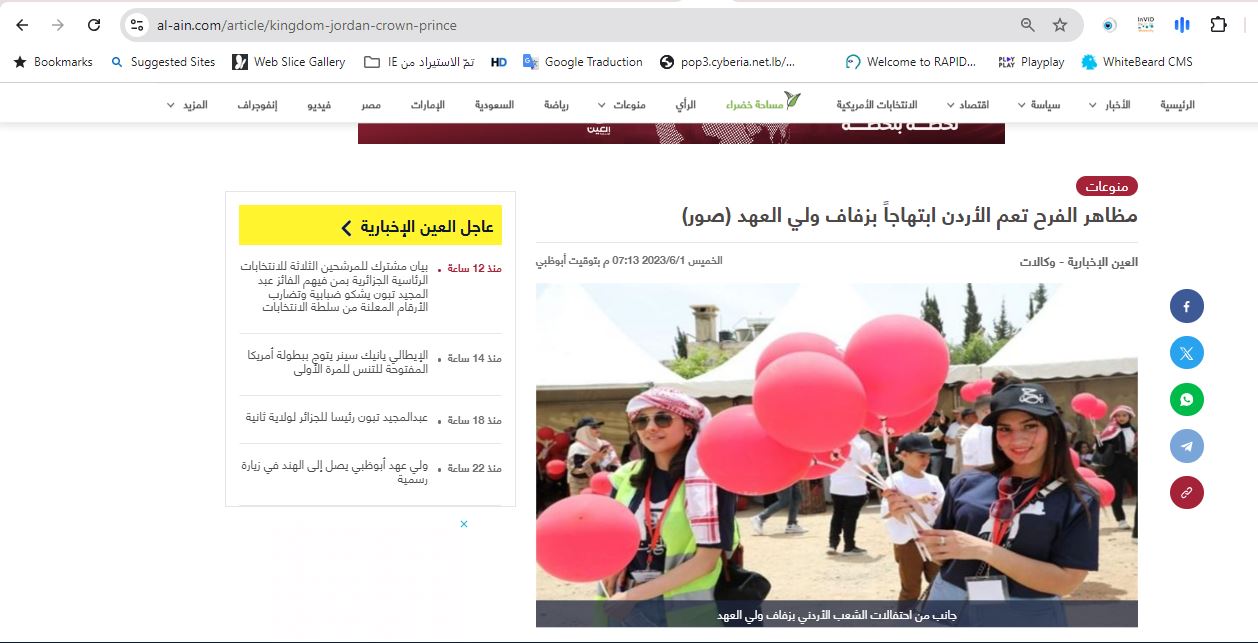
Task: Share article via WhatsApp
Action: pos(1186,400)
